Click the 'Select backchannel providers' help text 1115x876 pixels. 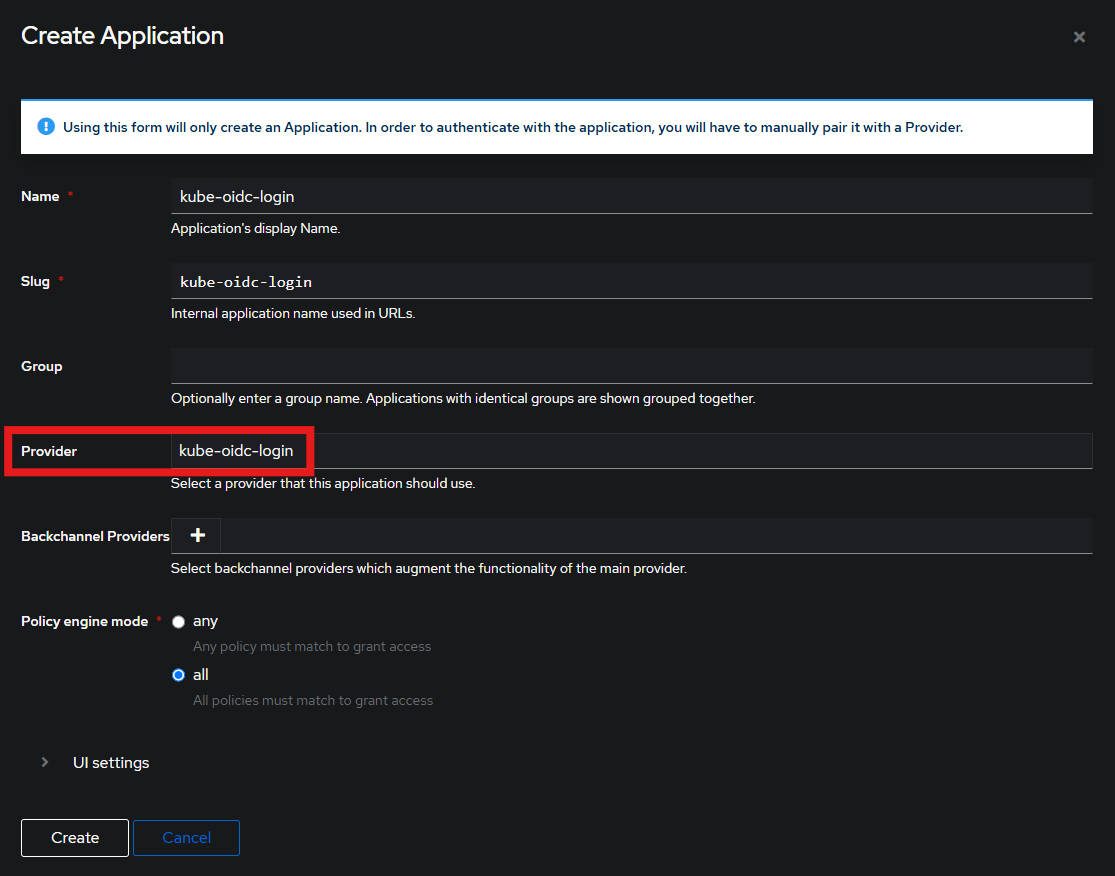(429, 568)
